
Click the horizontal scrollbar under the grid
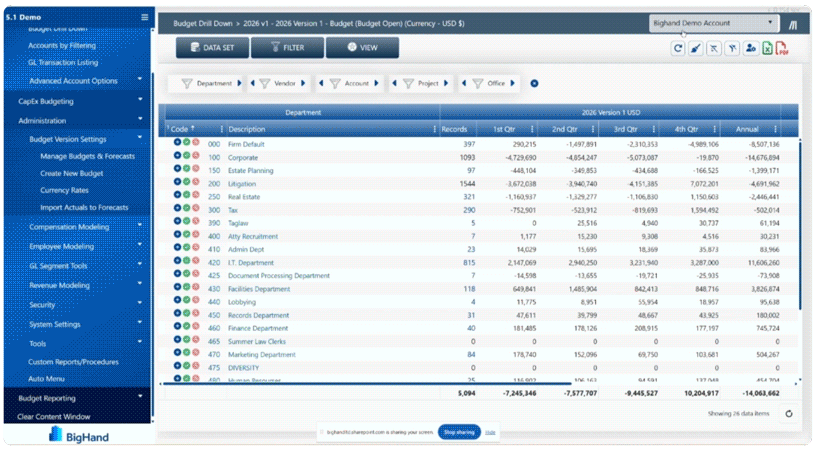point(367,383)
